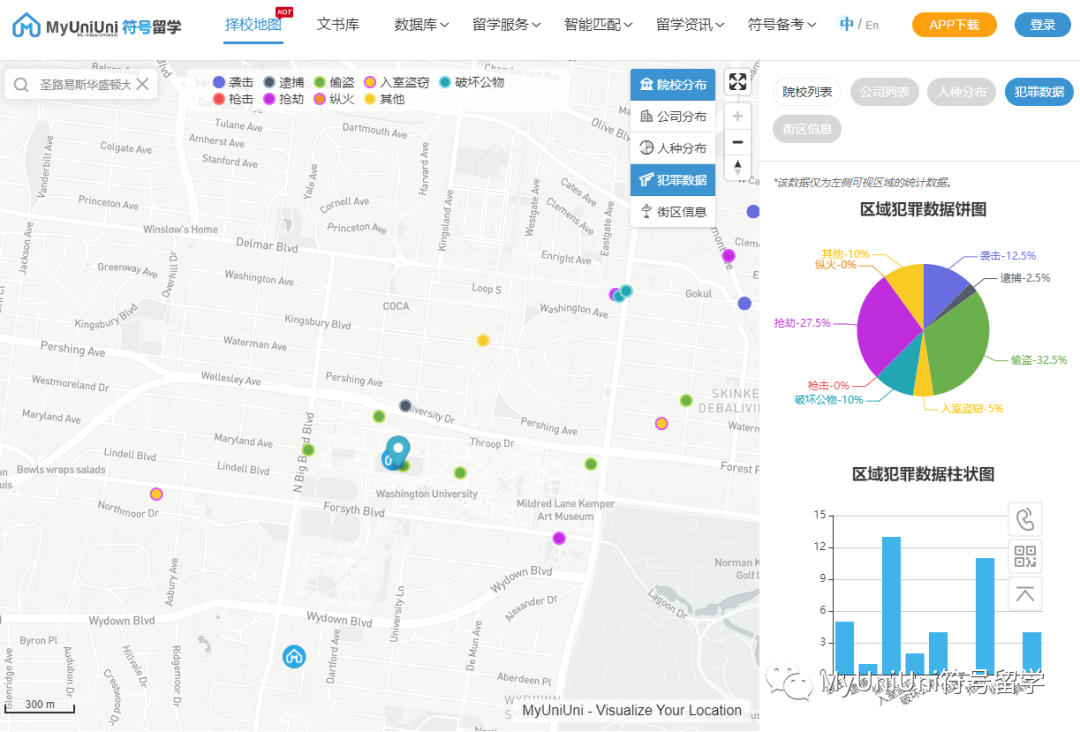1080x732 pixels.
Task: Toggle 院校分布 map layer
Action: [x=673, y=84]
